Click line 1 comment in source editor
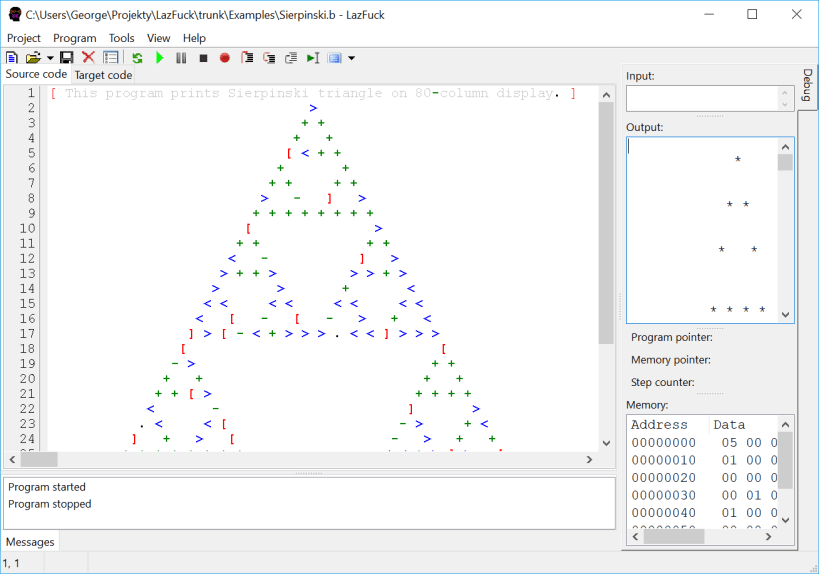The height and width of the screenshot is (574, 819). click(x=313, y=93)
